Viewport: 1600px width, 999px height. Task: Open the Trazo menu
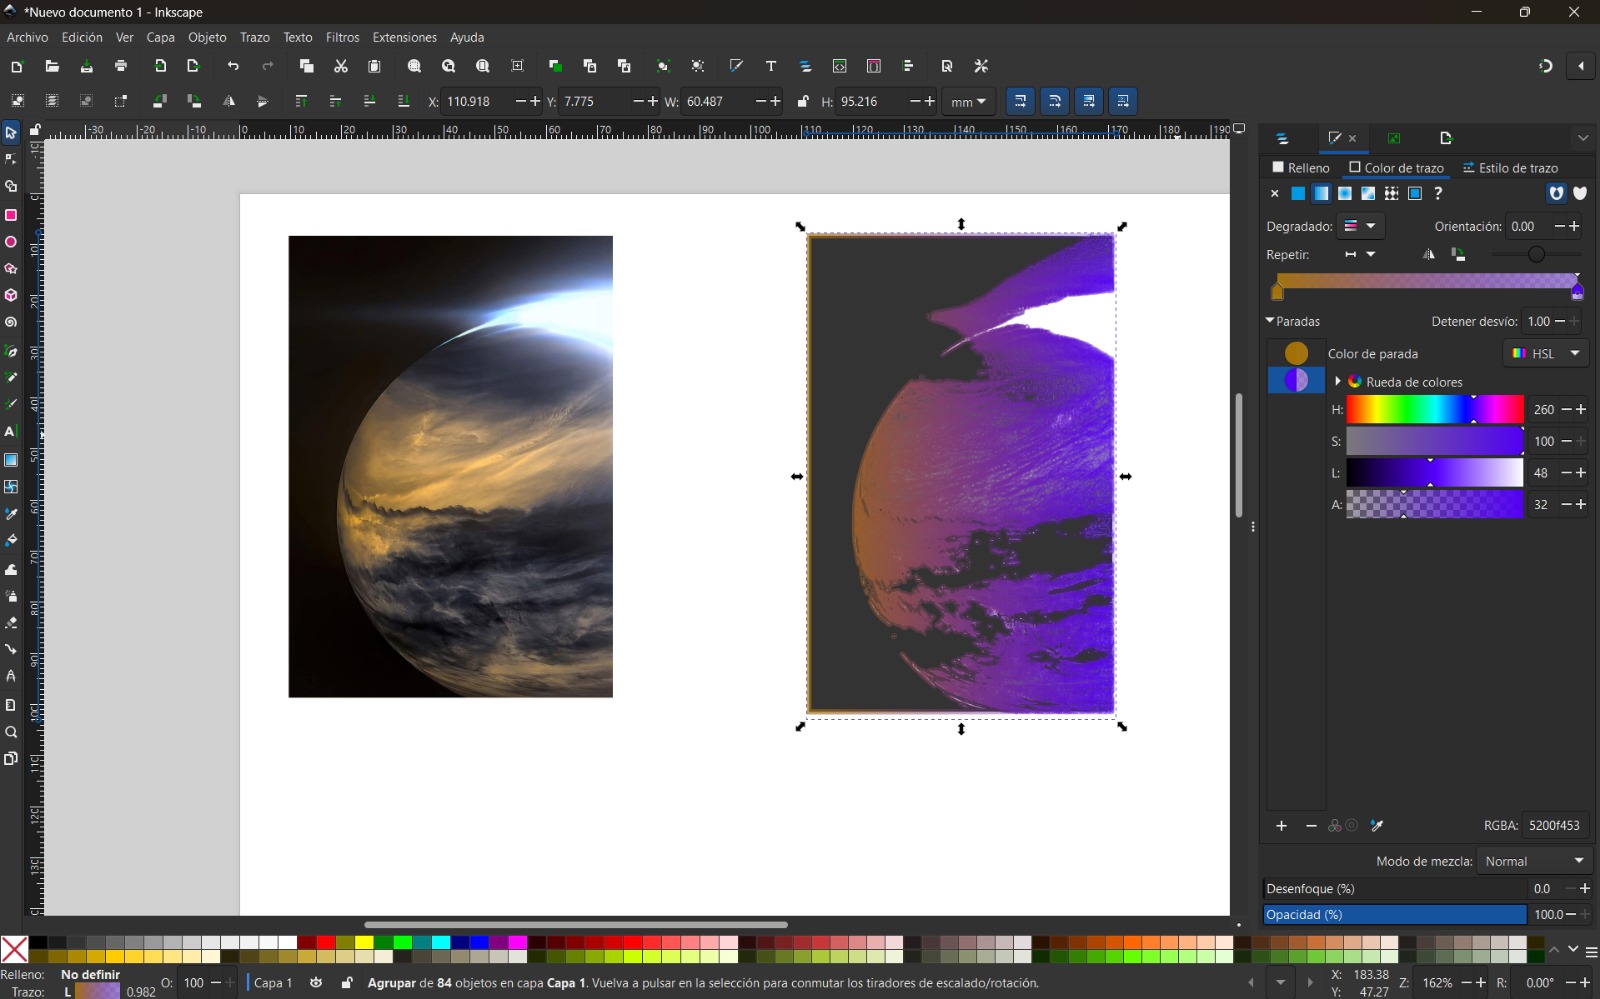coord(255,37)
